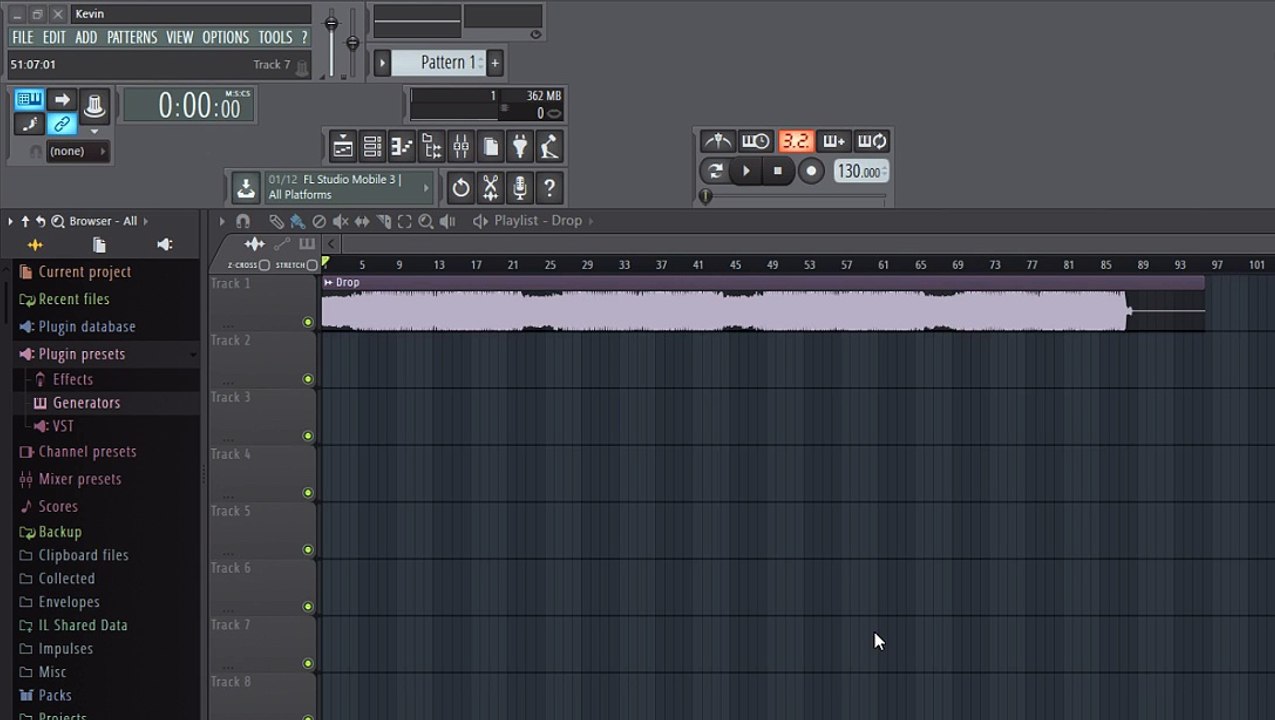
Task: Open project info pages icon
Action: pyautogui.click(x=491, y=147)
